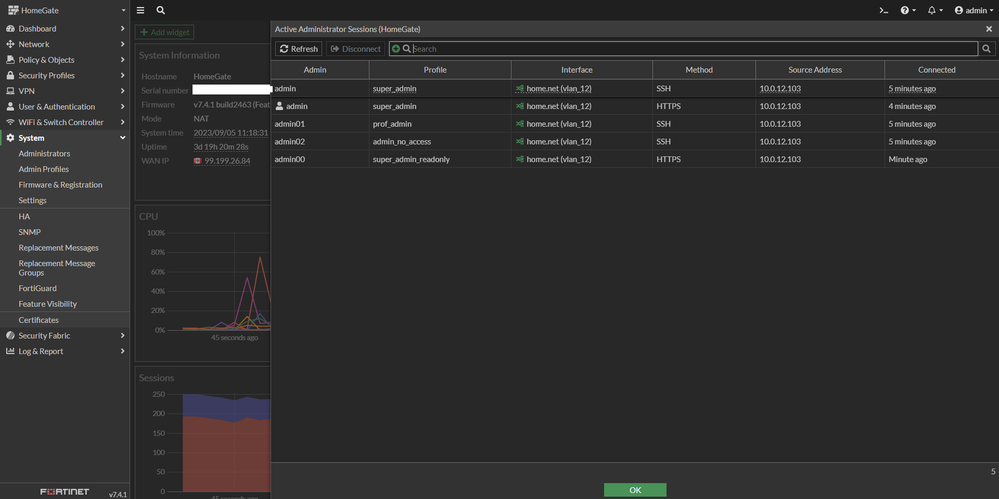Expand the Policy & Objects menu
Screen dimensions: 999x499
(x=65, y=60)
